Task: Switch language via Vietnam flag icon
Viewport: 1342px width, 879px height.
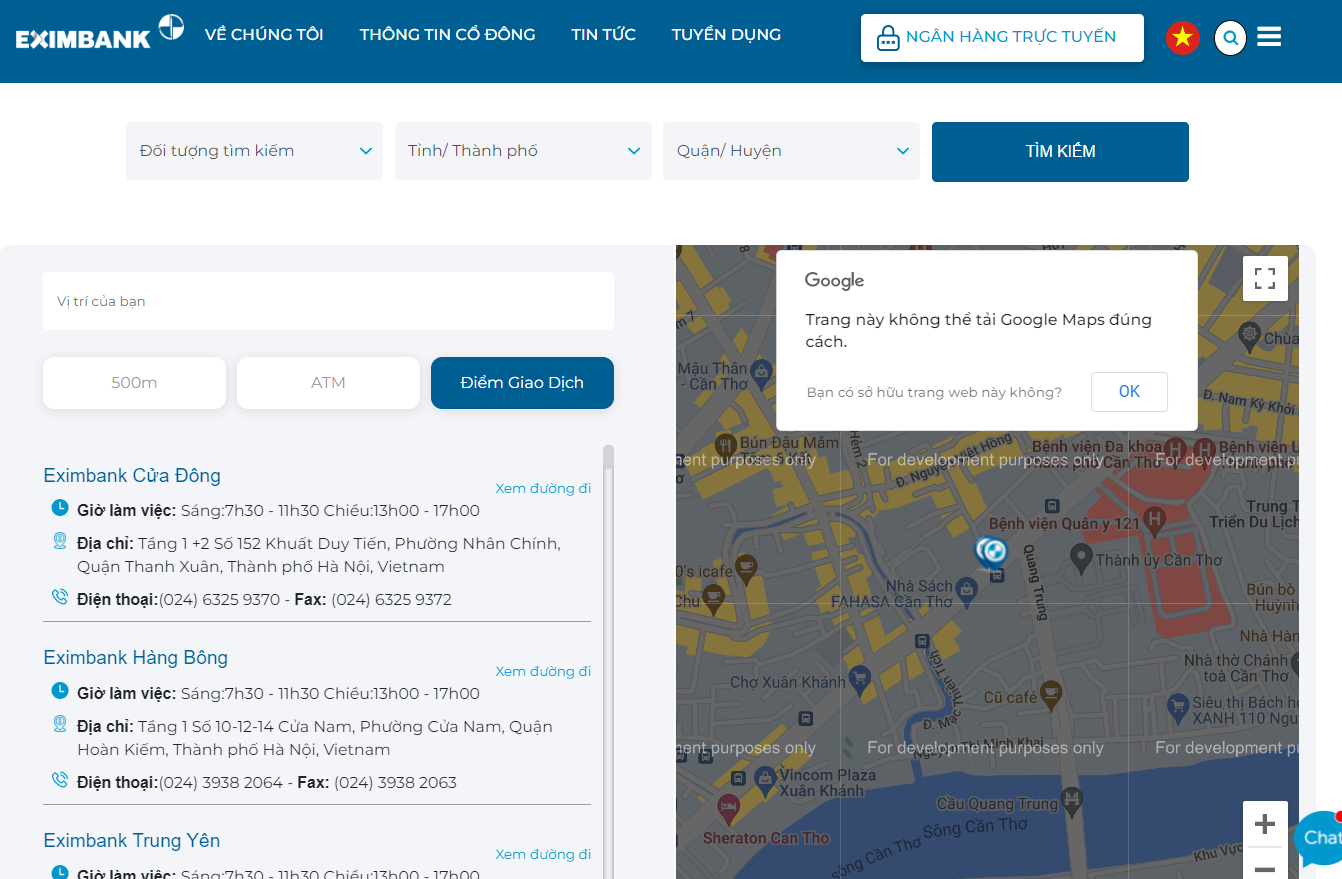Action: click(x=1183, y=38)
